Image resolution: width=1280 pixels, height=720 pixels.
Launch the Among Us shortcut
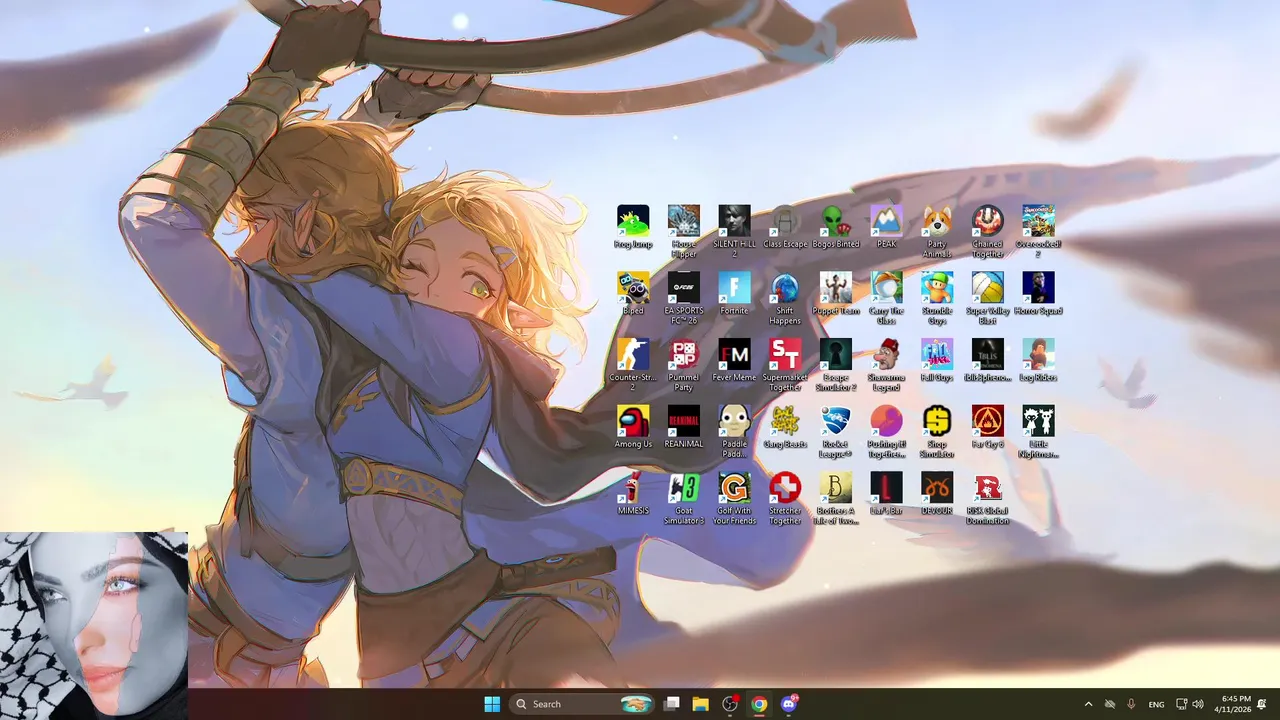click(633, 427)
